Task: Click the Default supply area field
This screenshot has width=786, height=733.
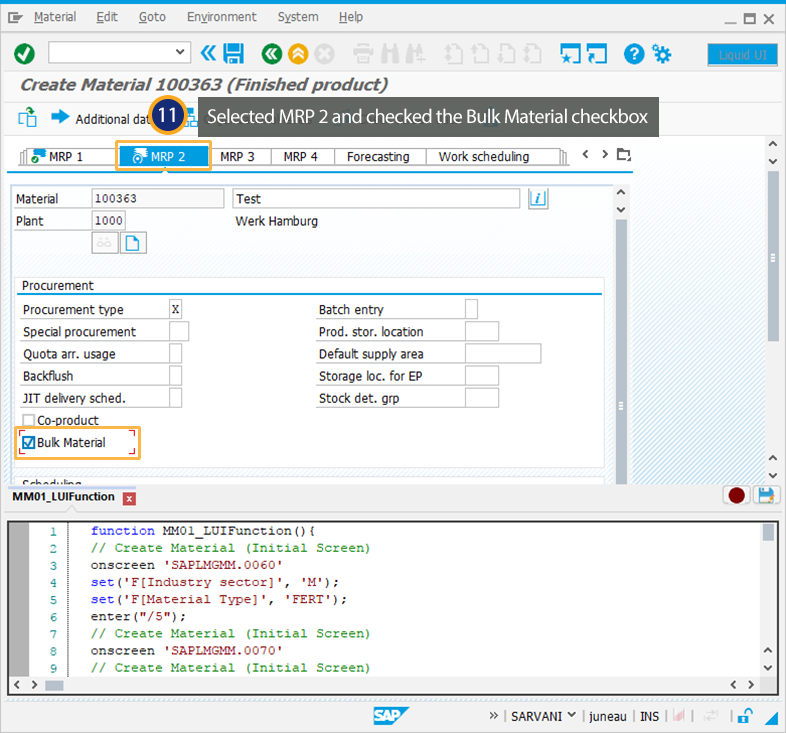Action: point(503,353)
